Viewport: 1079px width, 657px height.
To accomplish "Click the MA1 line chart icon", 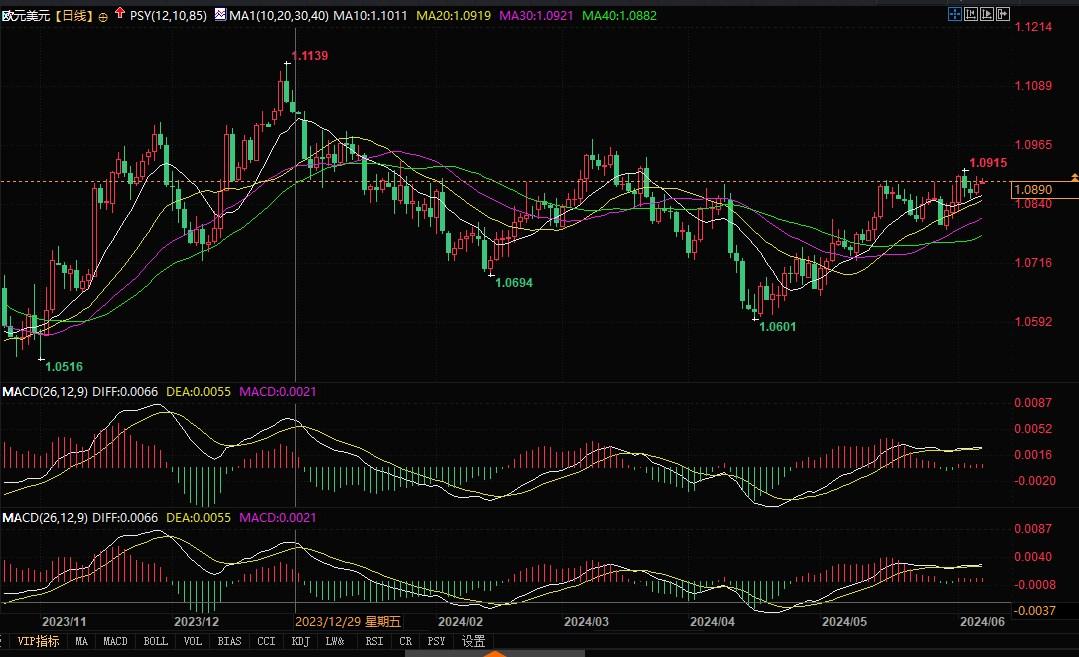I will 220,14.
